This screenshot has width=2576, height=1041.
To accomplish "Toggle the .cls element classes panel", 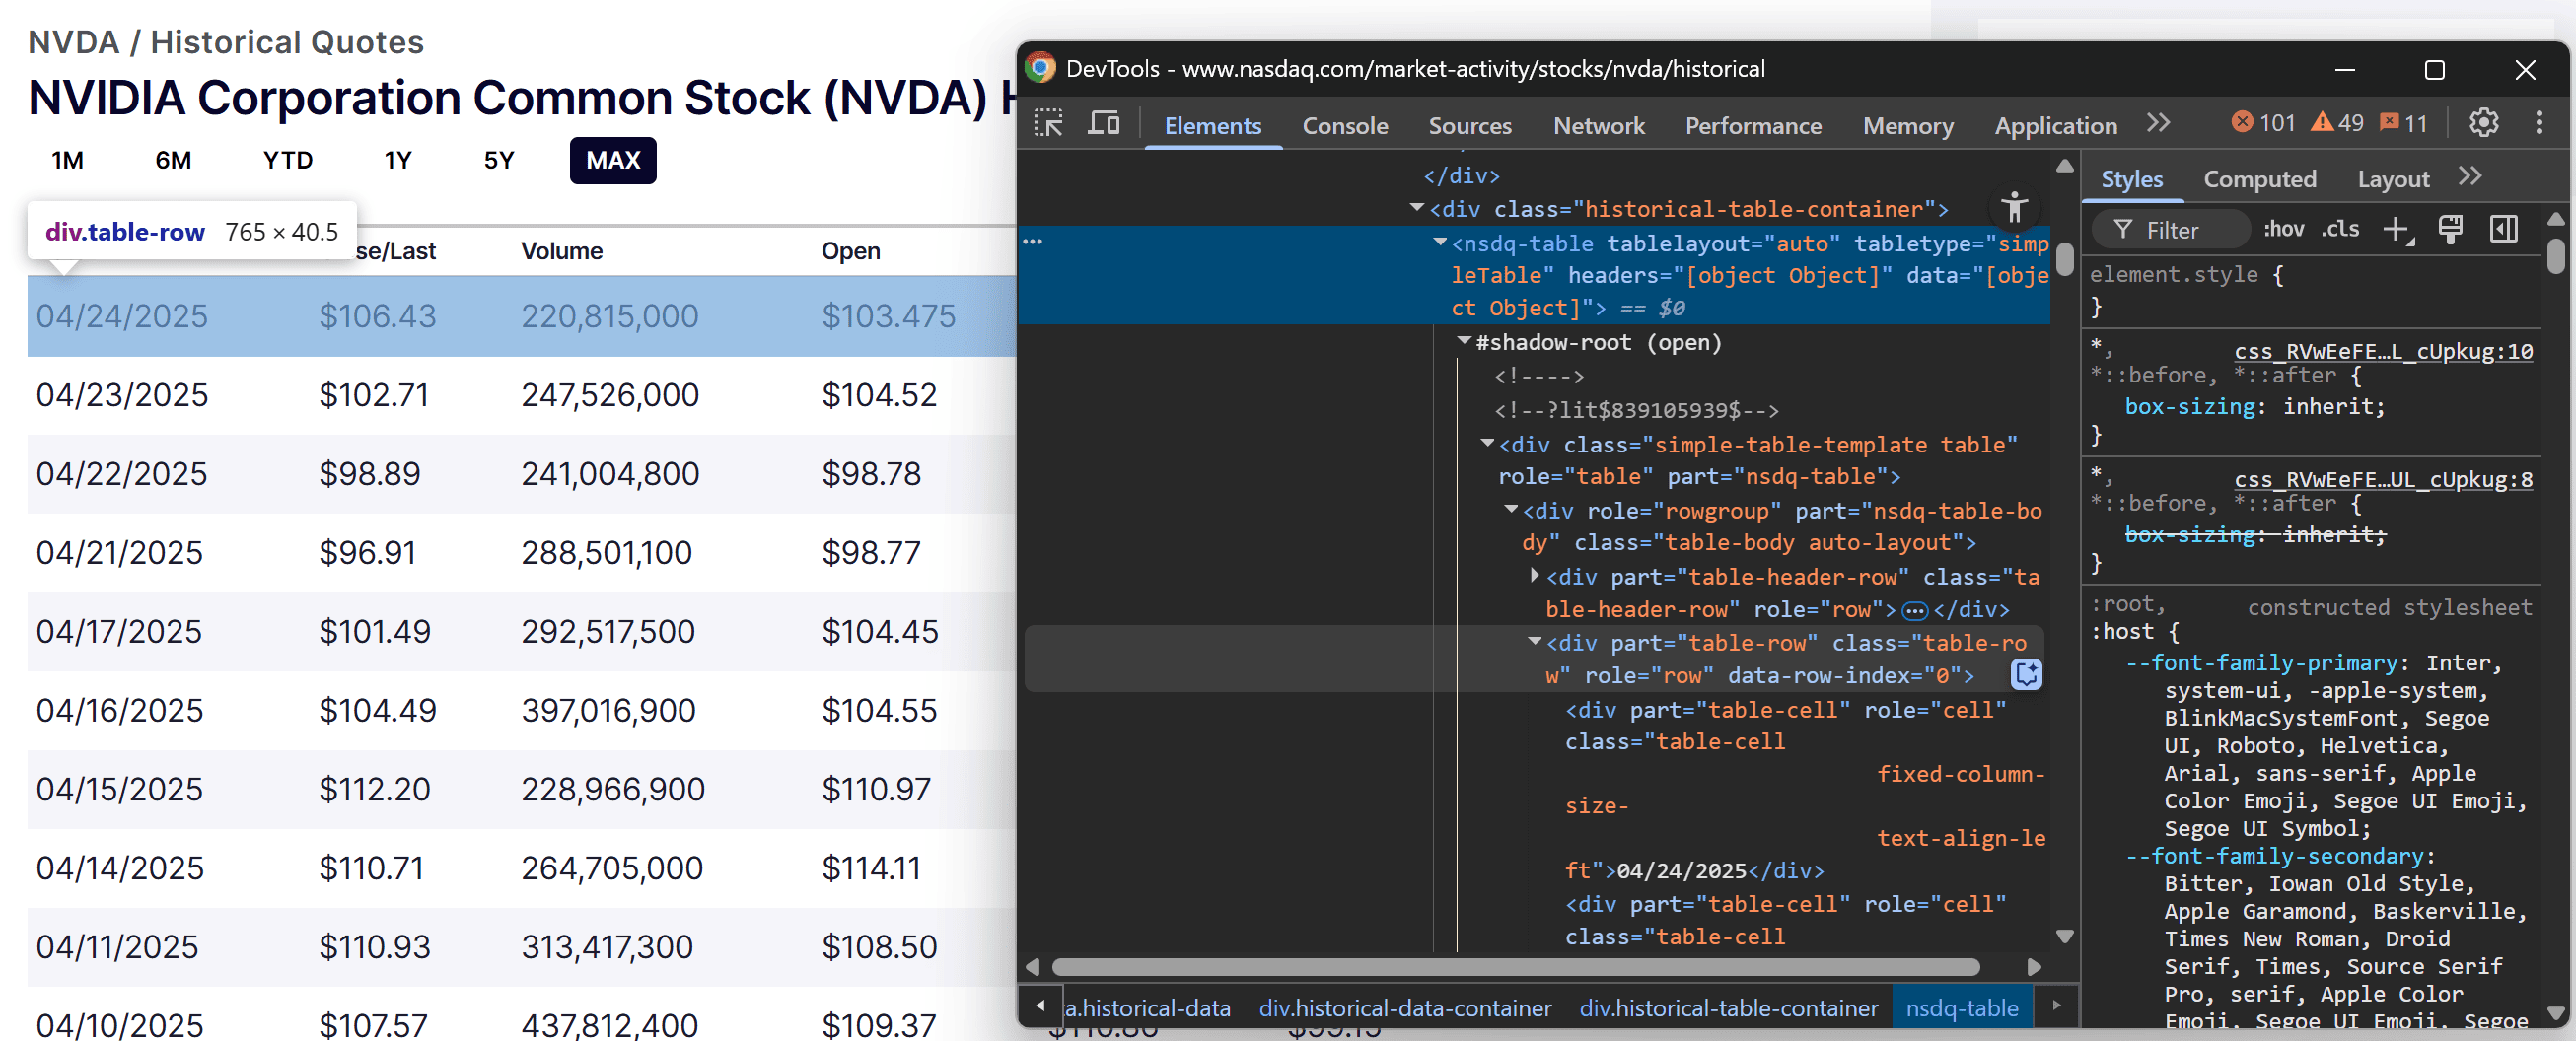I will coord(2340,229).
